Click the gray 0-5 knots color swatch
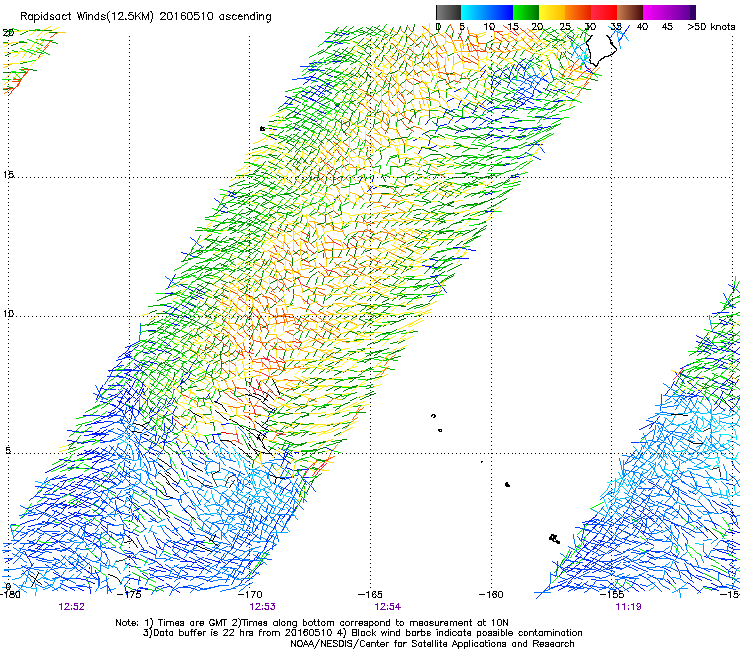The image size is (740, 650). pos(448,12)
